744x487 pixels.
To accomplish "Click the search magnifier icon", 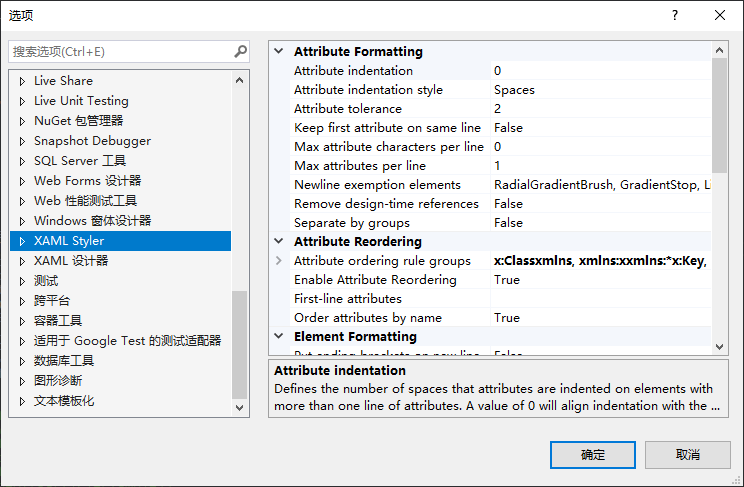I will [x=240, y=51].
